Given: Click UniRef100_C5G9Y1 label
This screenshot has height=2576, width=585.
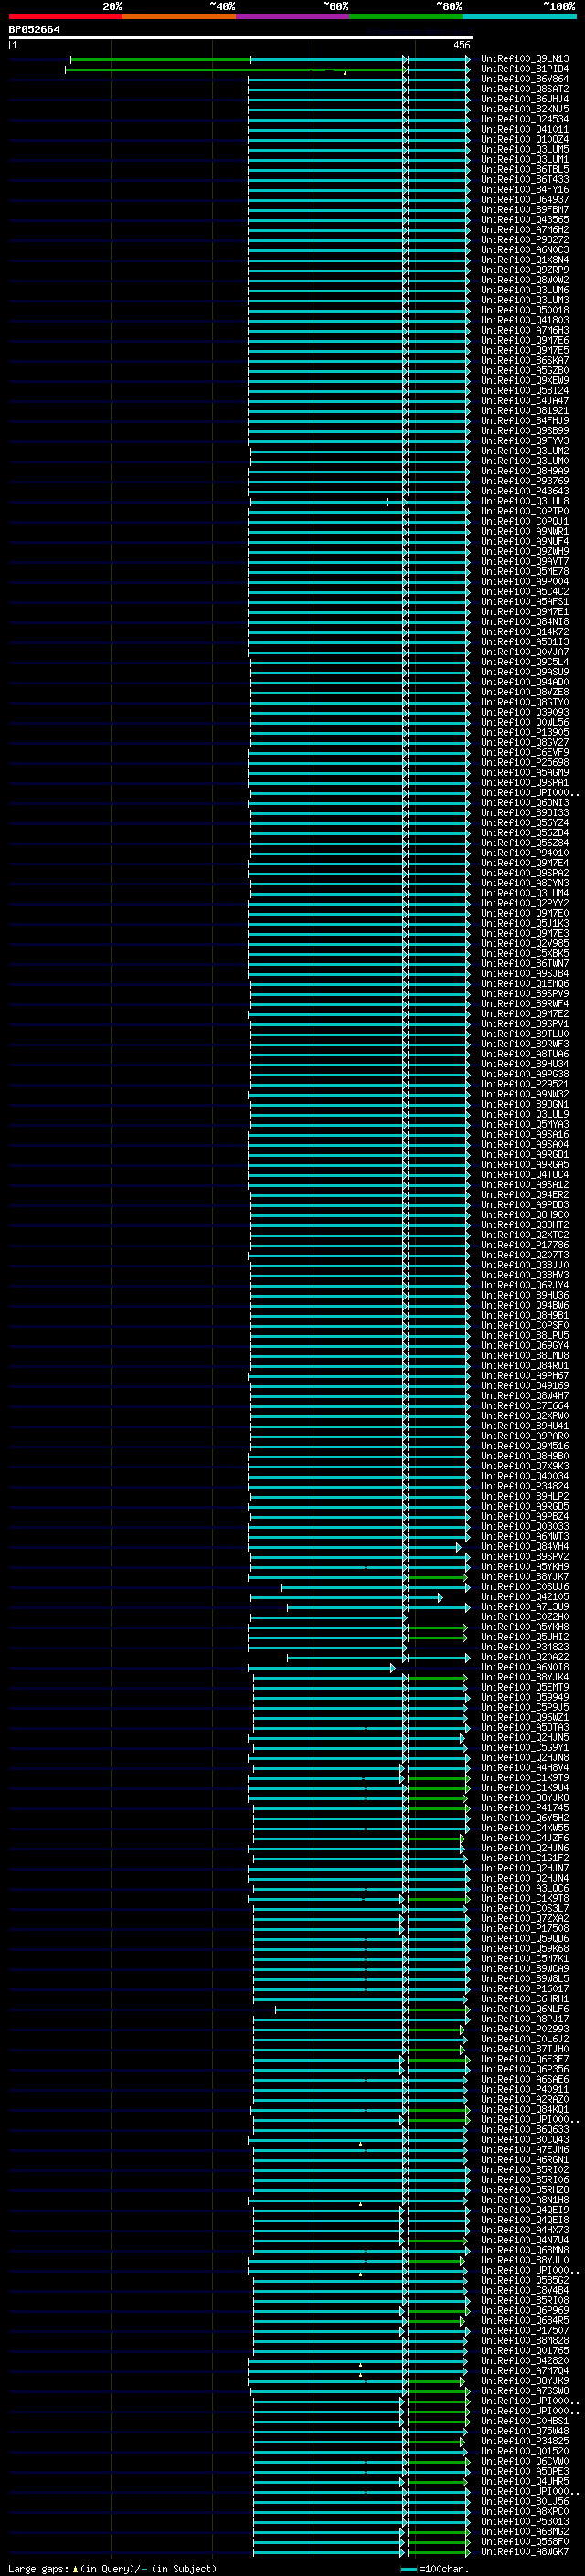Looking at the screenshot, I should point(524,1747).
